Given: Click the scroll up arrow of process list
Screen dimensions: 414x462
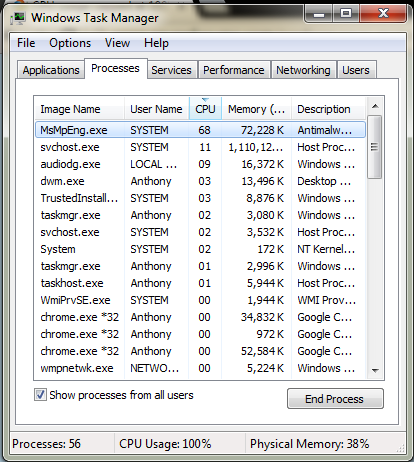Looking at the screenshot, I should click(x=375, y=106).
